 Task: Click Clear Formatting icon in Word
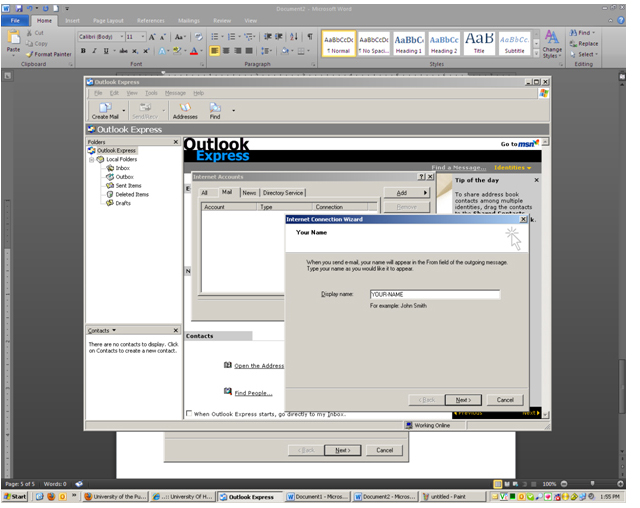(x=198, y=37)
